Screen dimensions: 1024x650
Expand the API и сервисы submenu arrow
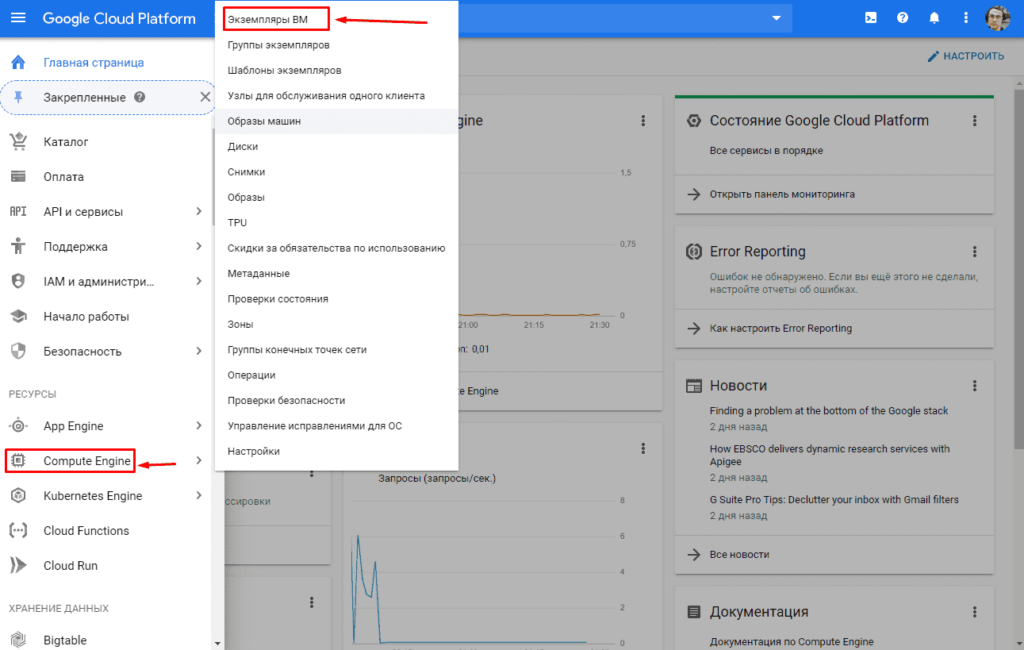199,212
